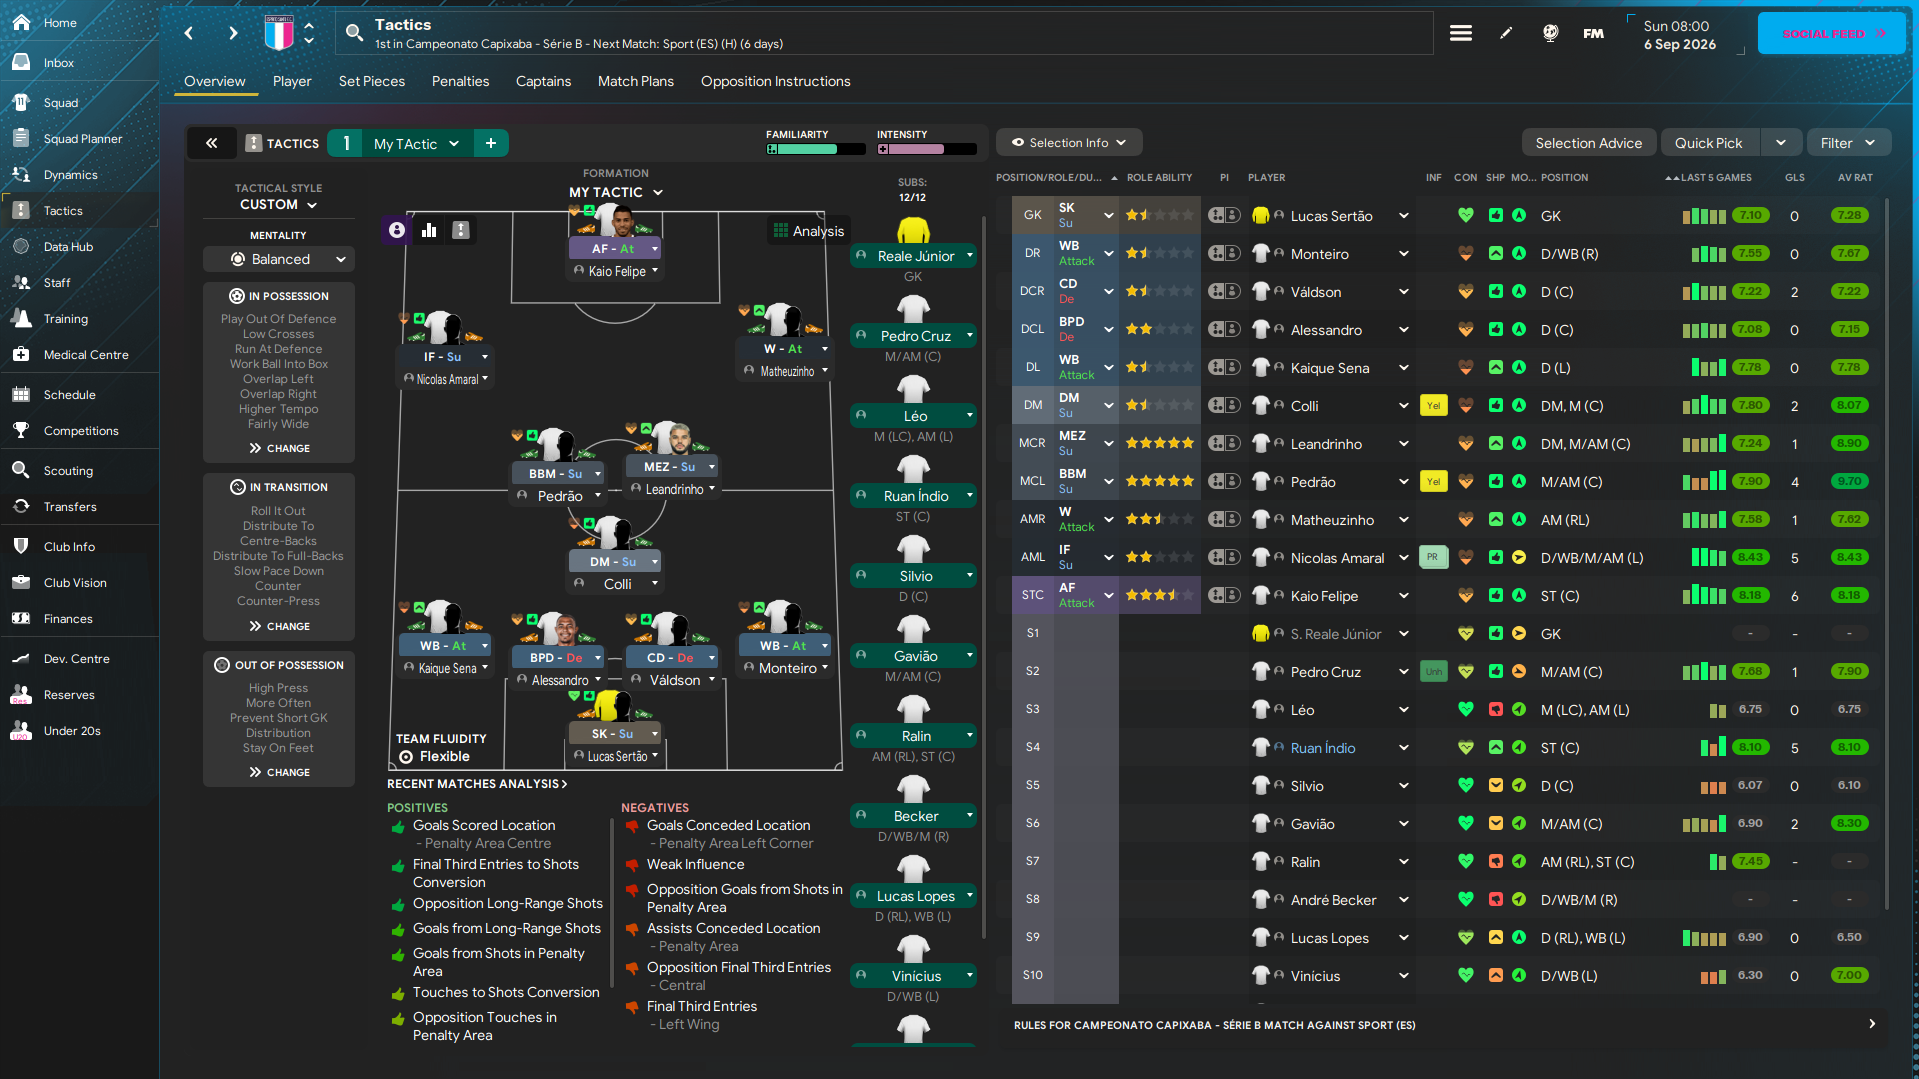1919x1079 pixels.
Task: Go back with the left arrow
Action: coord(189,33)
